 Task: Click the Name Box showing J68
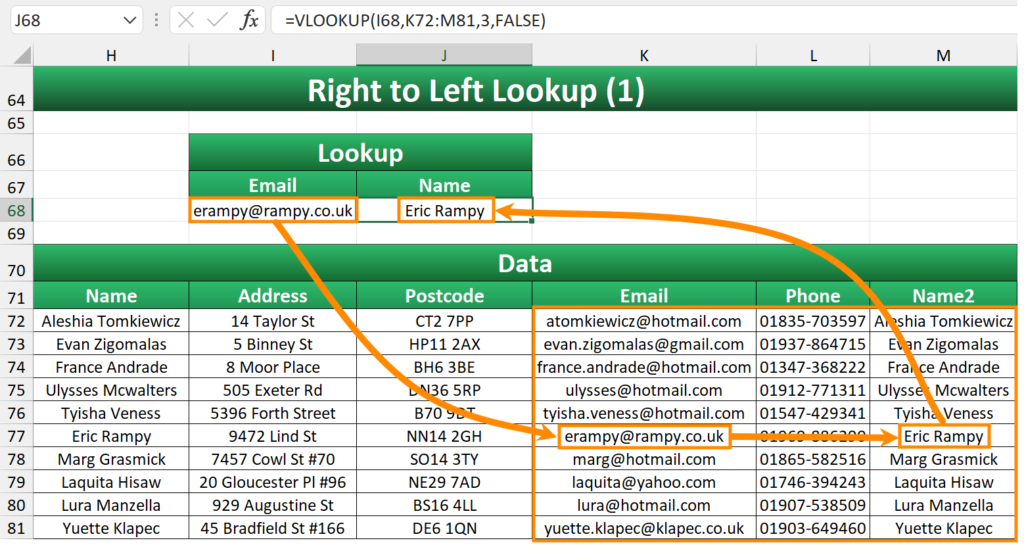tap(60, 20)
